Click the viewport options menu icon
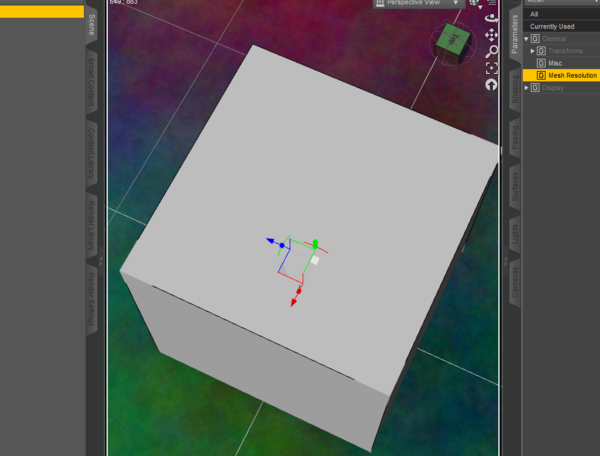This screenshot has height=456, width=600. pyautogui.click(x=492, y=3)
